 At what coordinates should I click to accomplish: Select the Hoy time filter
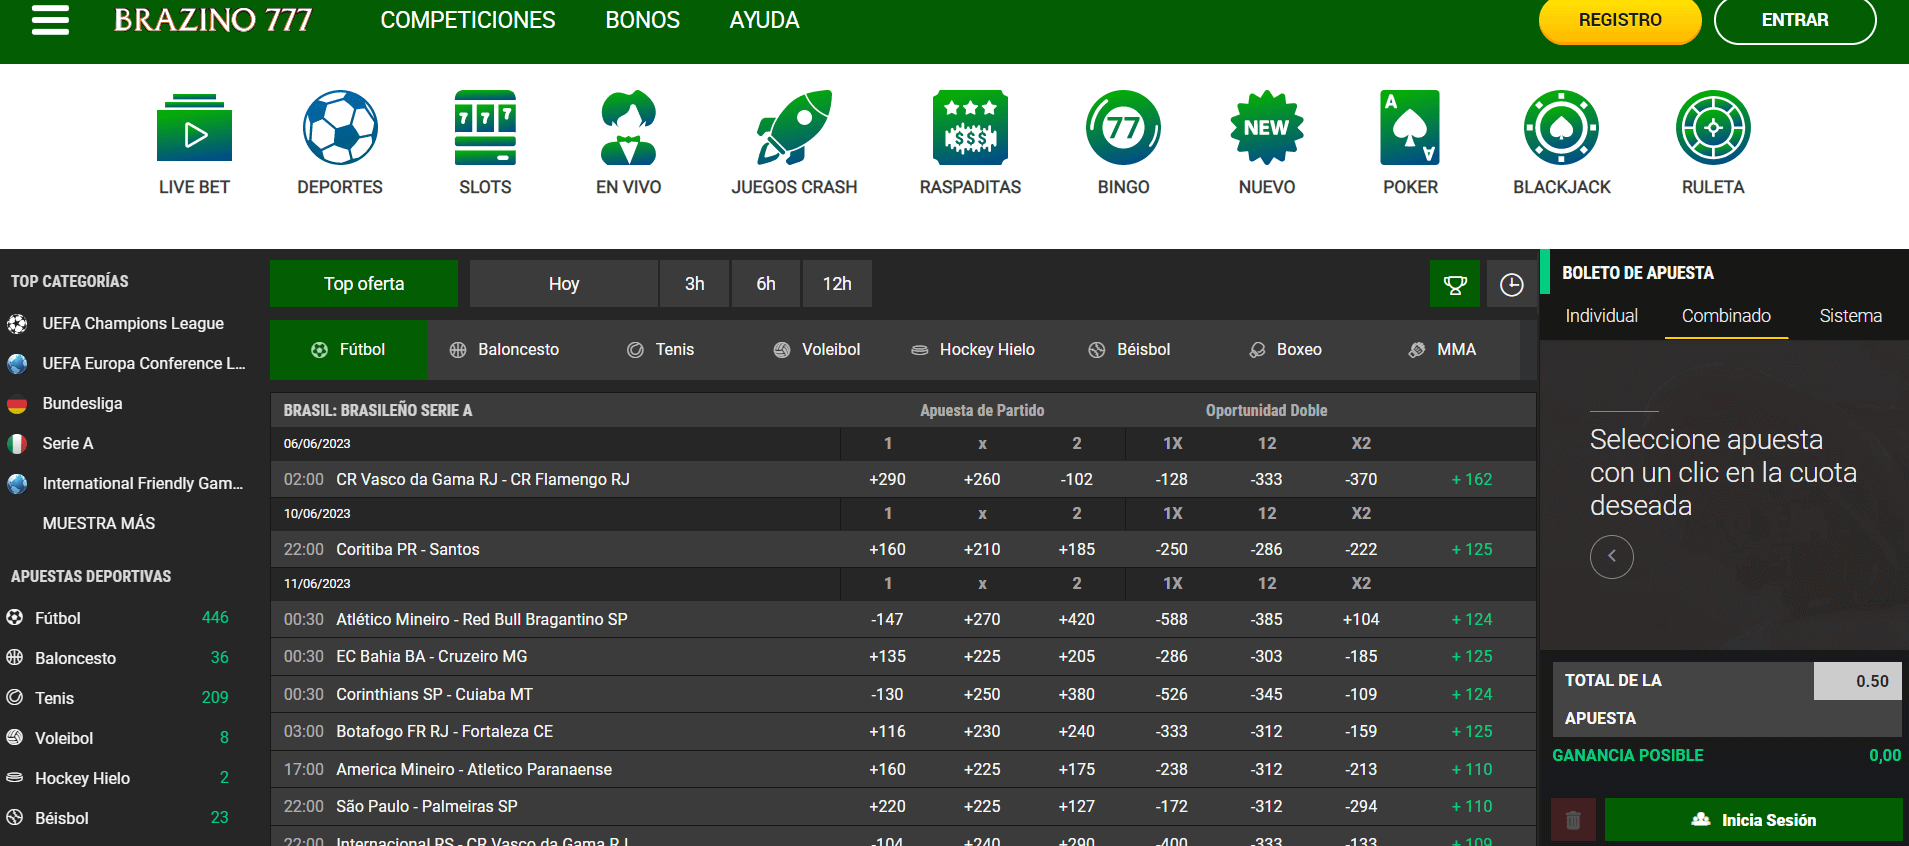(564, 284)
